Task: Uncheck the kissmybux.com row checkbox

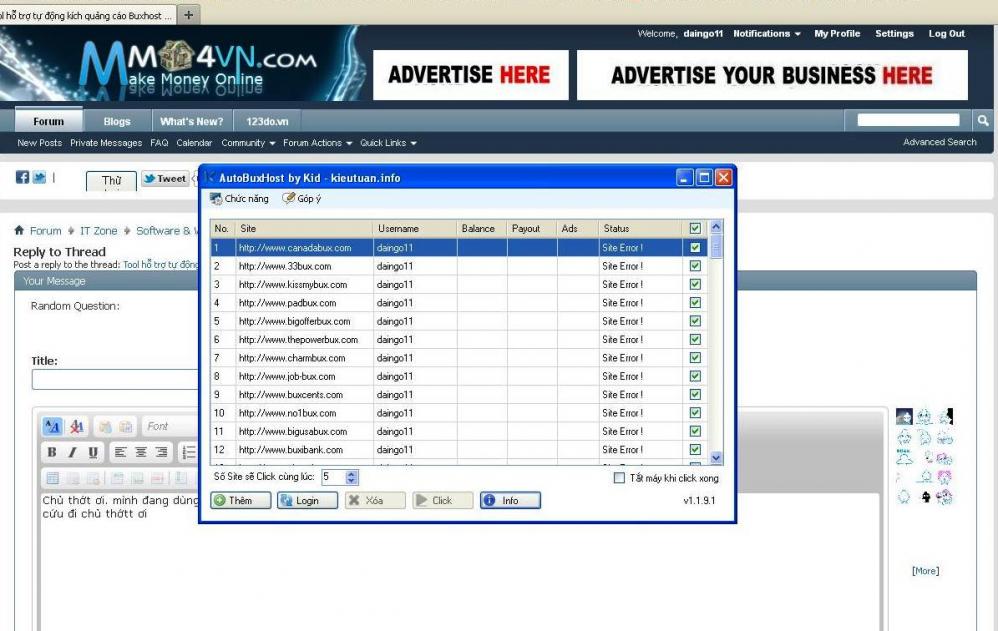Action: 695,285
